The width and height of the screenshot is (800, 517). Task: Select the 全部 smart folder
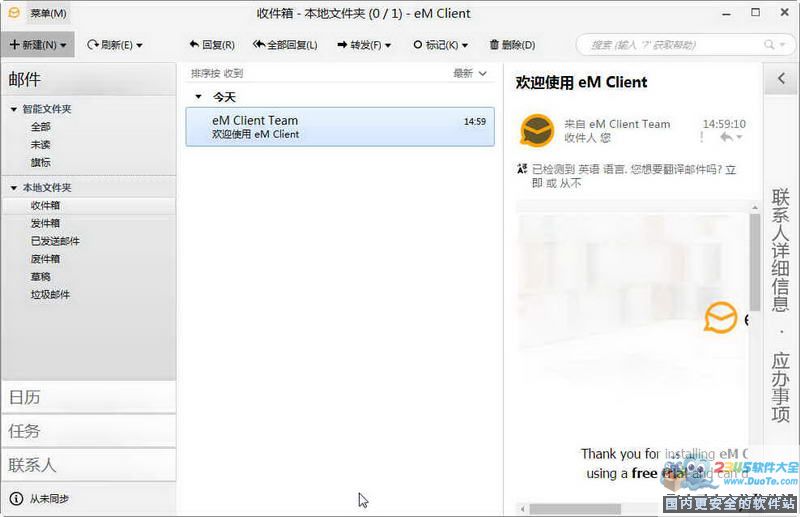coord(40,127)
